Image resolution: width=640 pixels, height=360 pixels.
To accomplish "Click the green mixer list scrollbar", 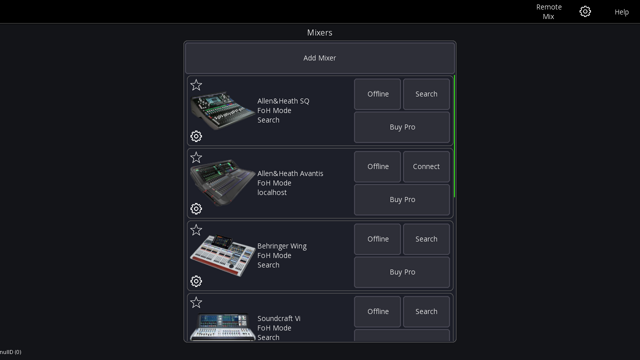I will (x=454, y=136).
